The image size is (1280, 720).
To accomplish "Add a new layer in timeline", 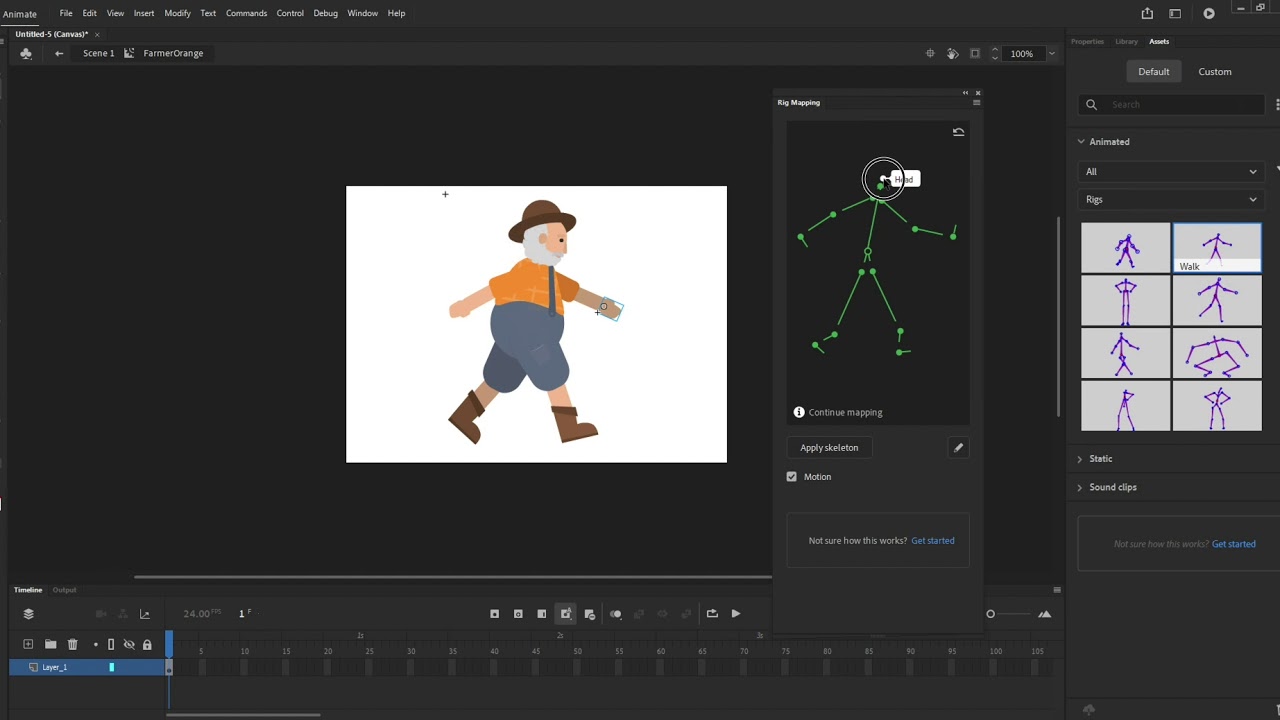I will [28, 645].
